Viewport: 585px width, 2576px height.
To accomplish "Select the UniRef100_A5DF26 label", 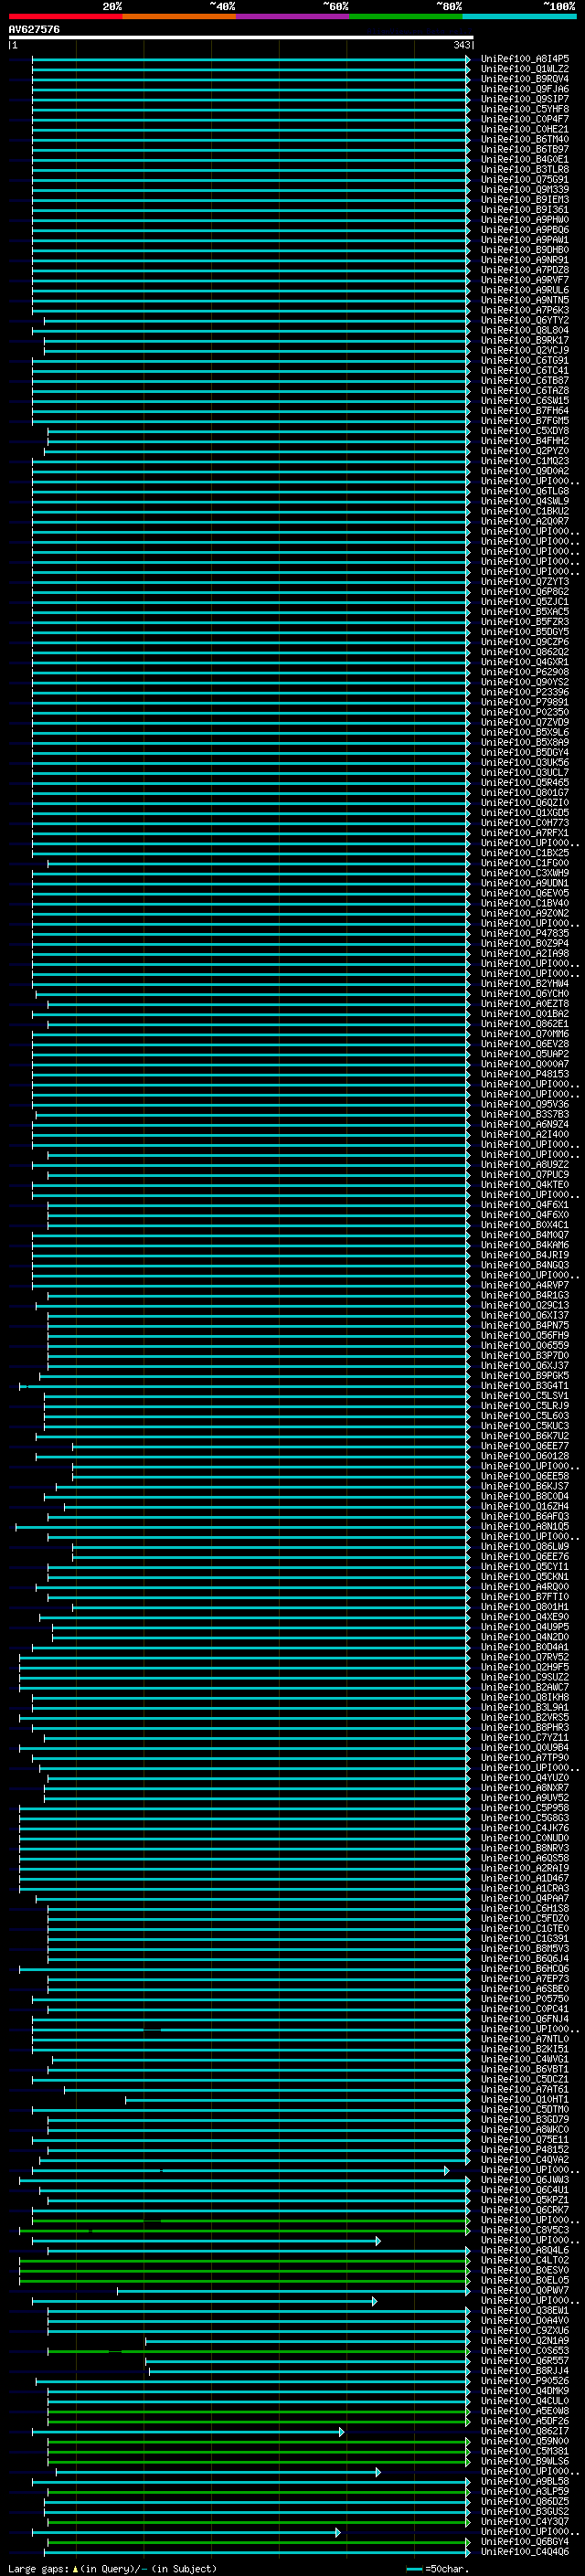I will point(525,2421).
